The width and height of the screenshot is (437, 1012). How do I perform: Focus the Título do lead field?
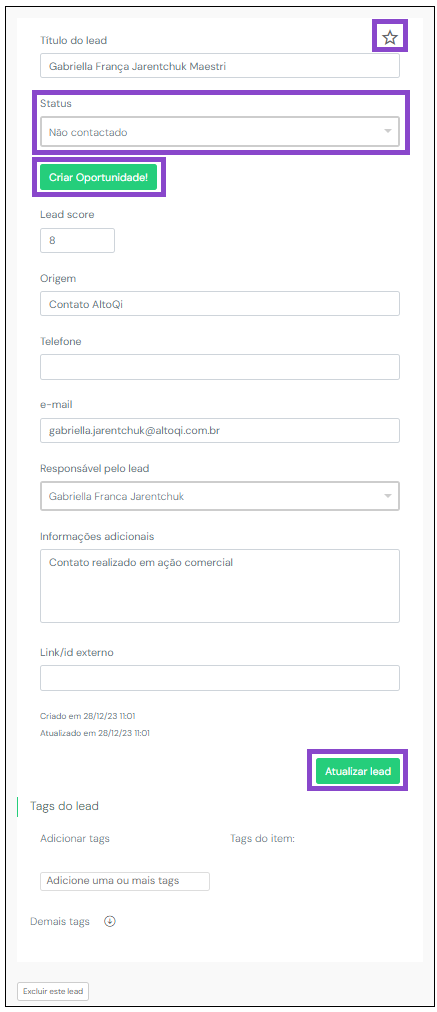pyautogui.click(x=219, y=66)
